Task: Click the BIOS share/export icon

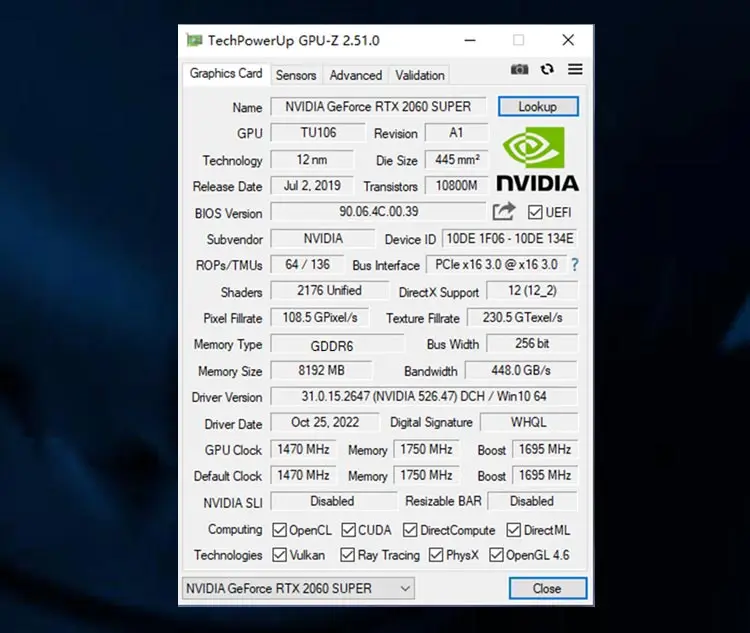Action: 504,211
